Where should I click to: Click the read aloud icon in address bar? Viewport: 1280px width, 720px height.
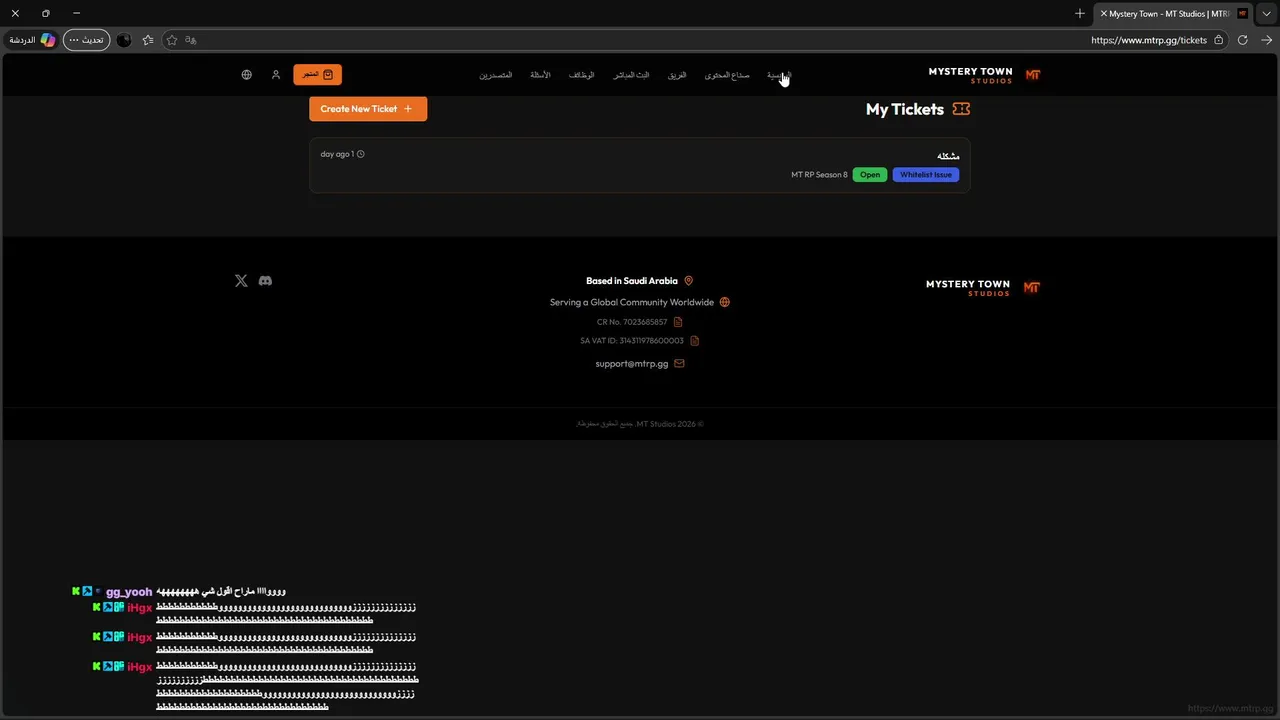(191, 40)
